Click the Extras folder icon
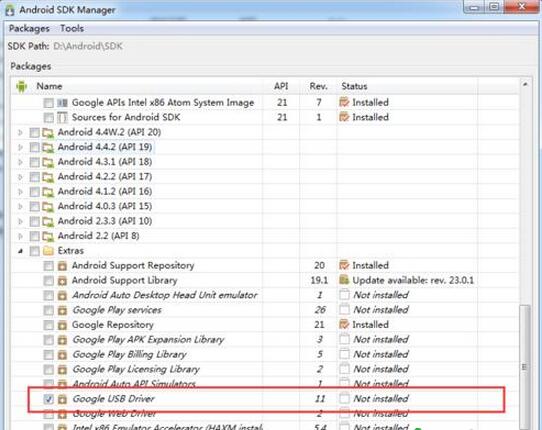 point(48,251)
